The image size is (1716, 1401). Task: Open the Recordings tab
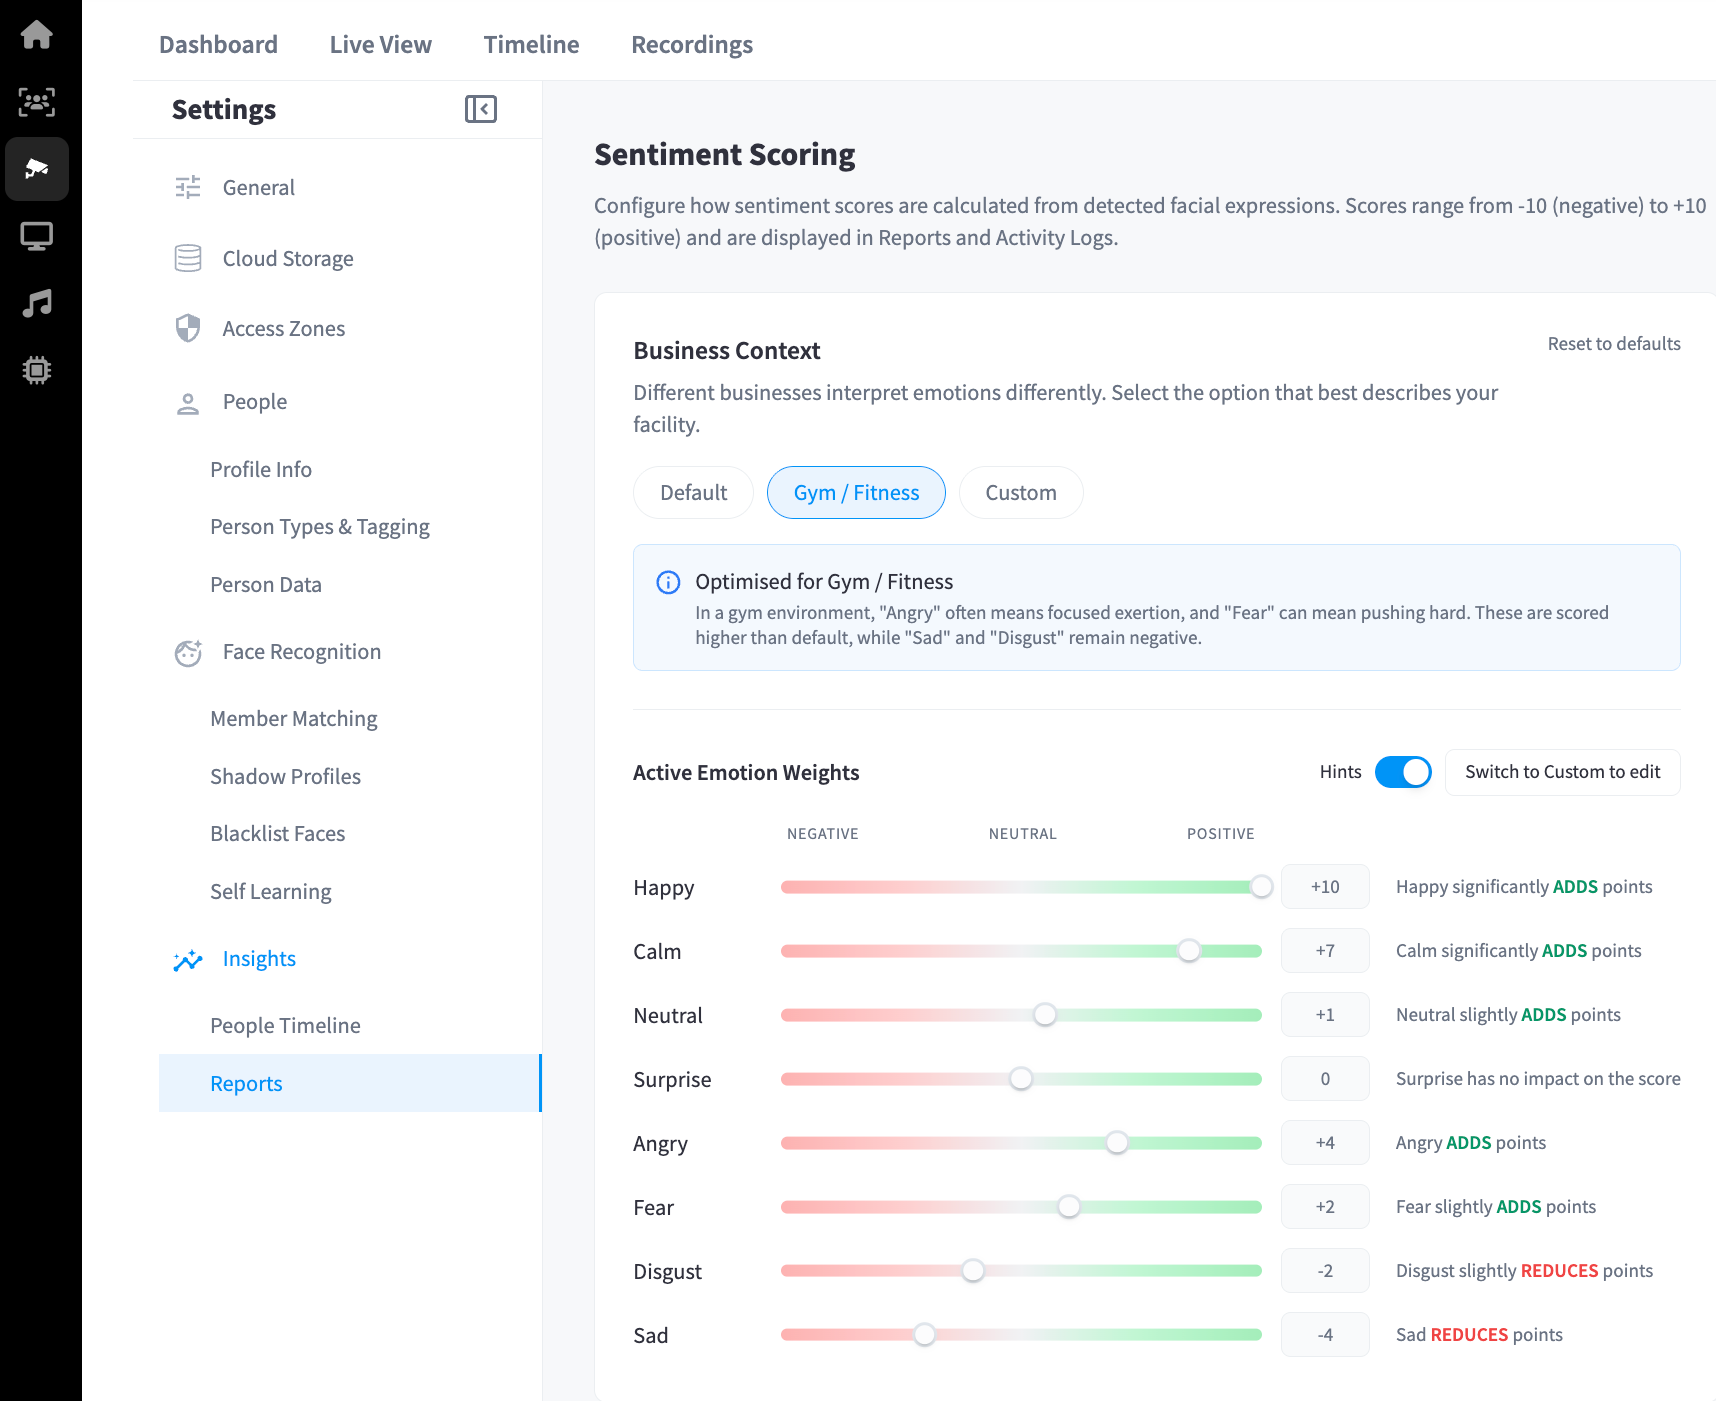pyautogui.click(x=692, y=45)
